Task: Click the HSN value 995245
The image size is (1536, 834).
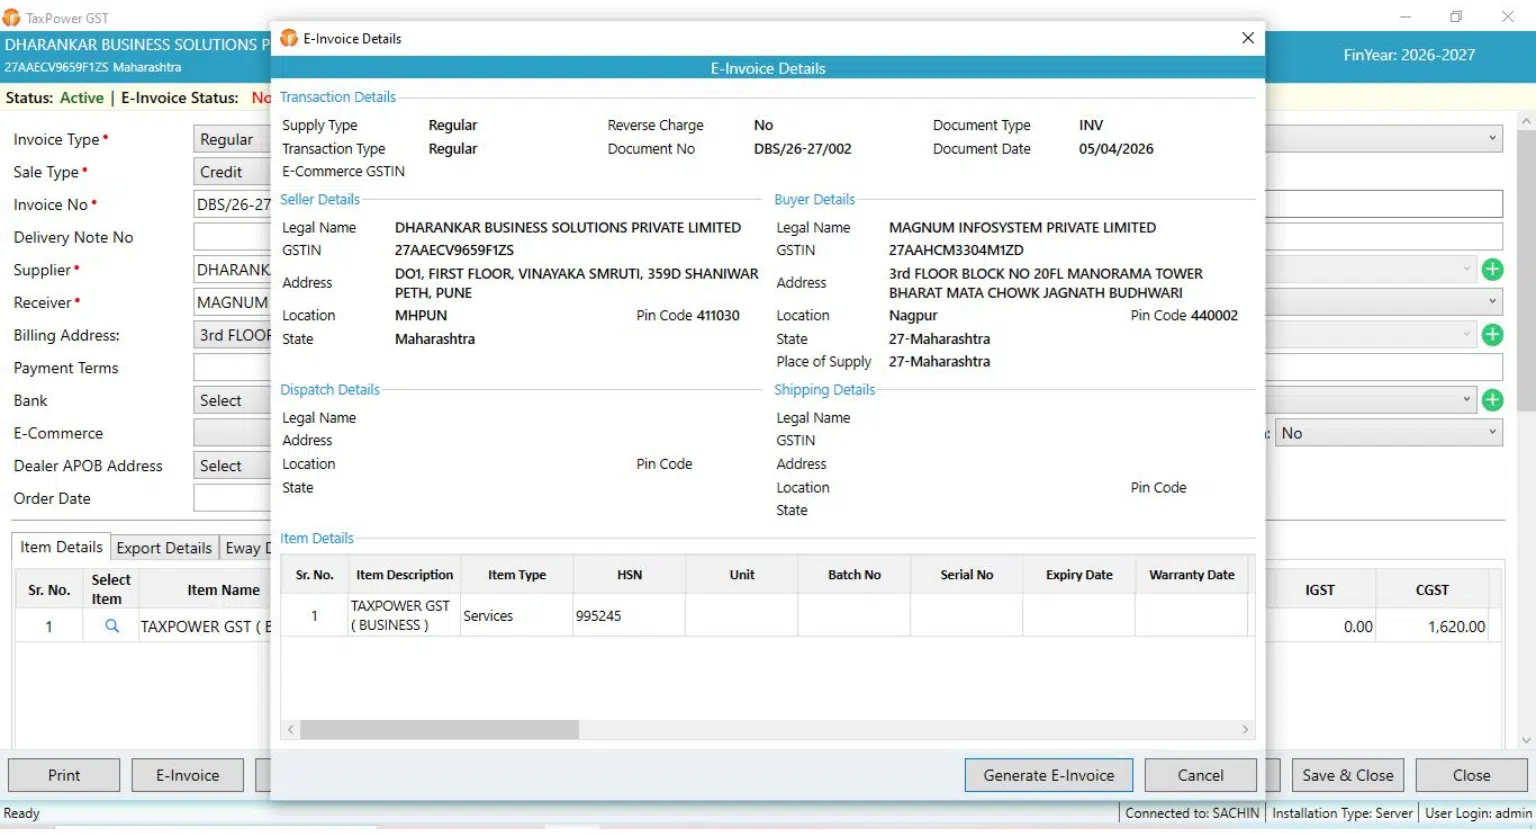Action: tap(598, 616)
